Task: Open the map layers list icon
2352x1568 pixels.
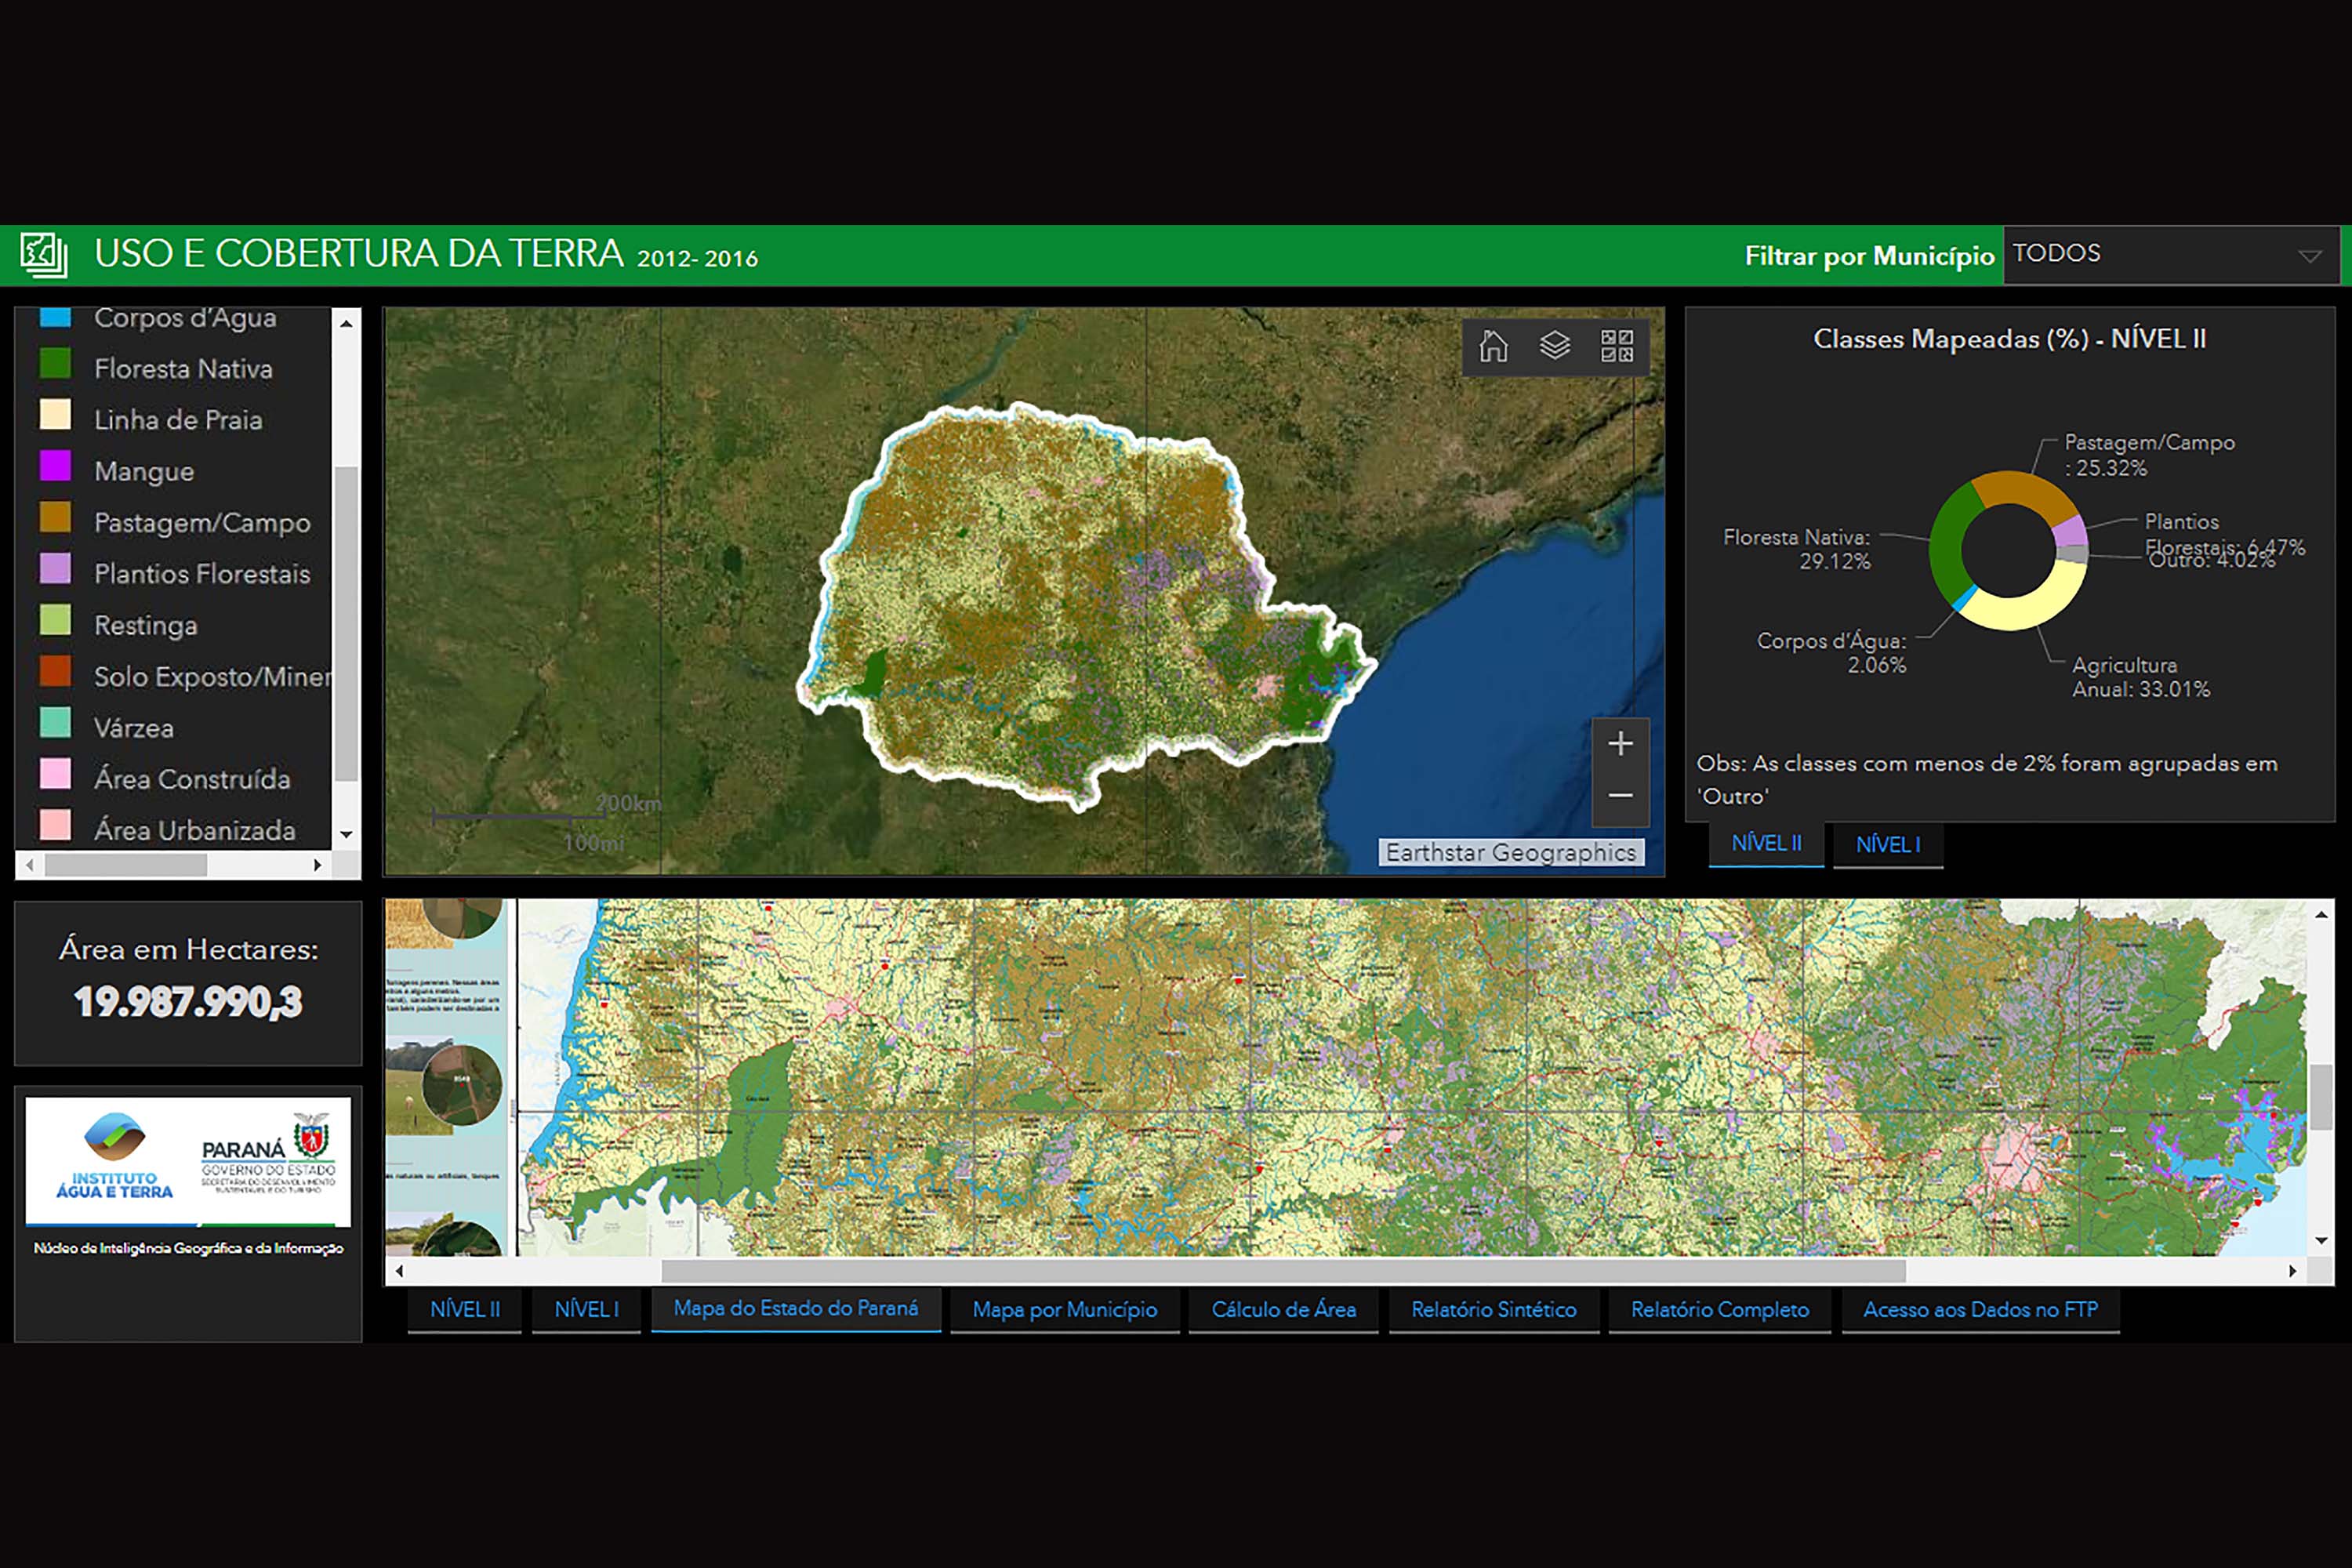Action: 1554,346
